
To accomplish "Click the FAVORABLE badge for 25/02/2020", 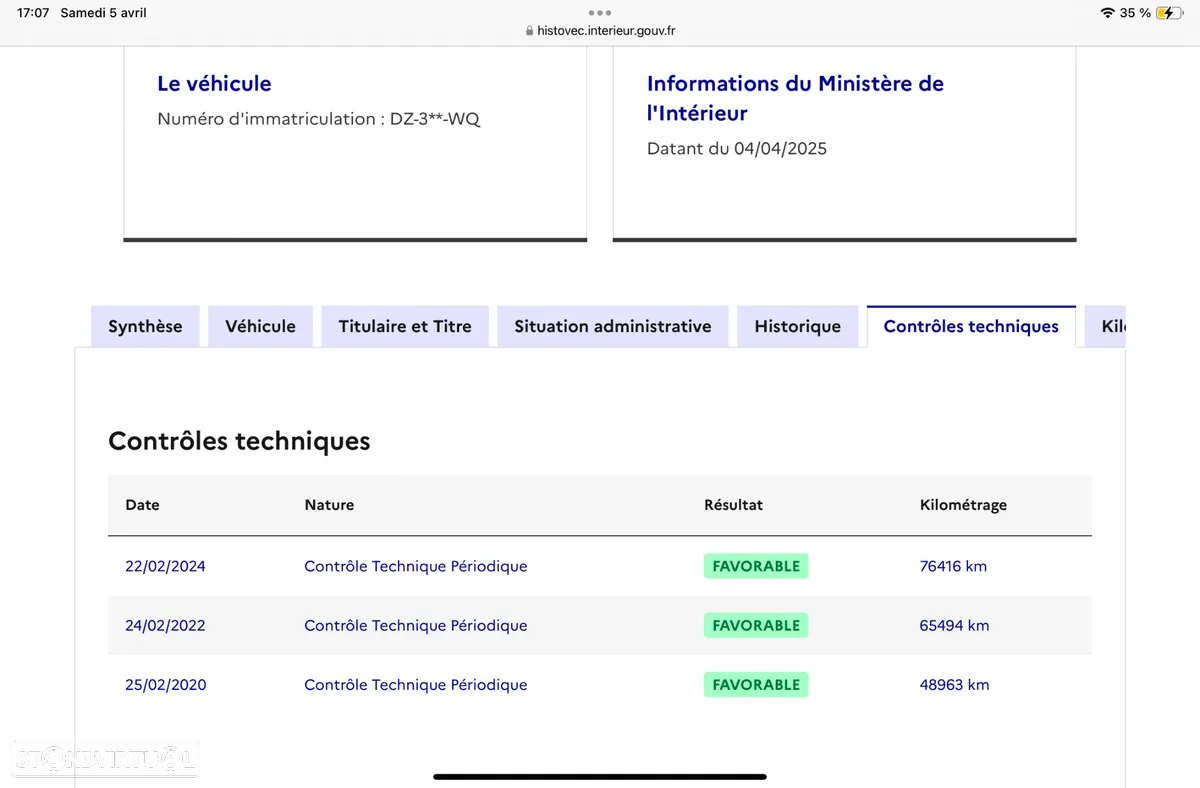I will point(756,685).
